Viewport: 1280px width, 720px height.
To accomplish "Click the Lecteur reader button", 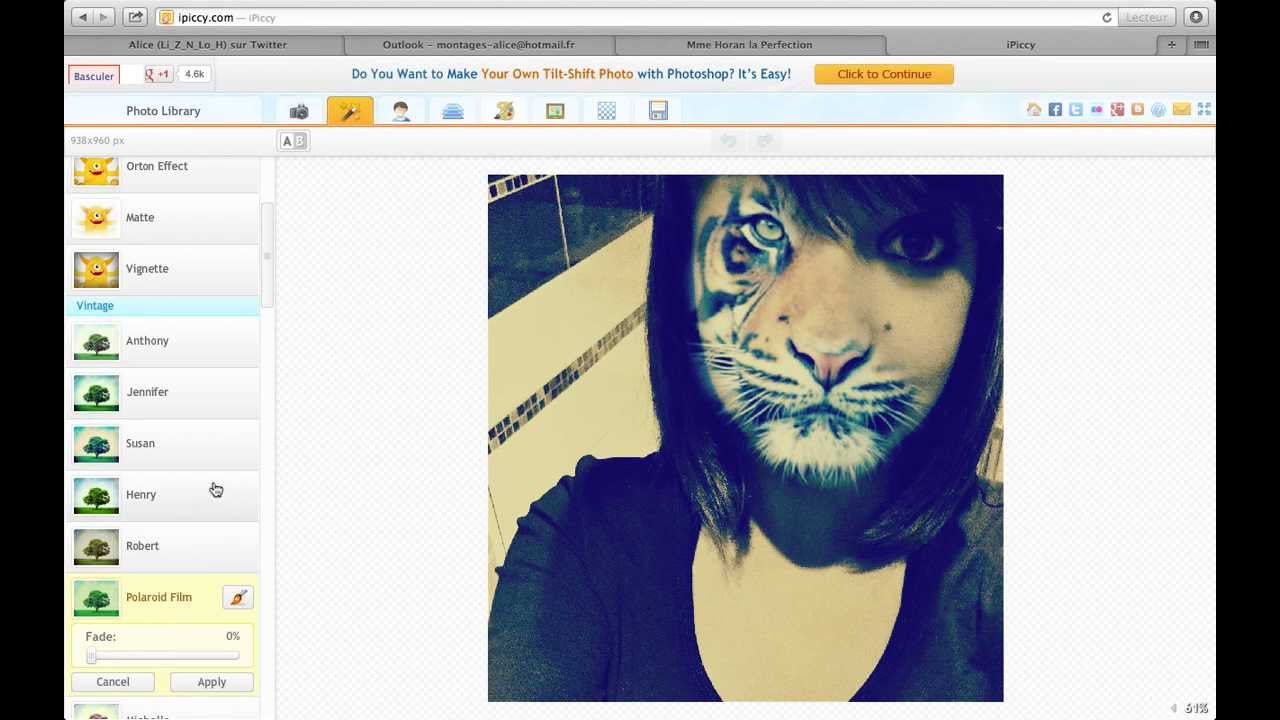I will pos(1146,17).
